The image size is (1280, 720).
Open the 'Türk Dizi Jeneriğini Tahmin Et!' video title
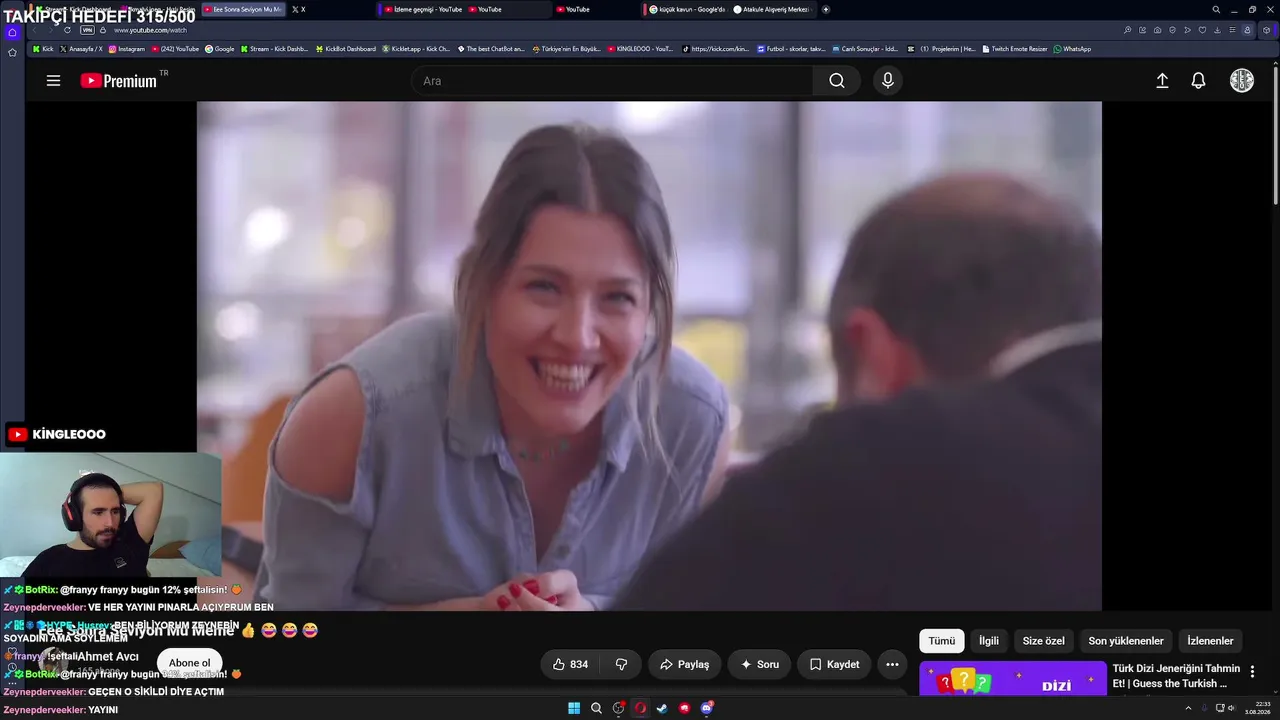[x=1176, y=676]
